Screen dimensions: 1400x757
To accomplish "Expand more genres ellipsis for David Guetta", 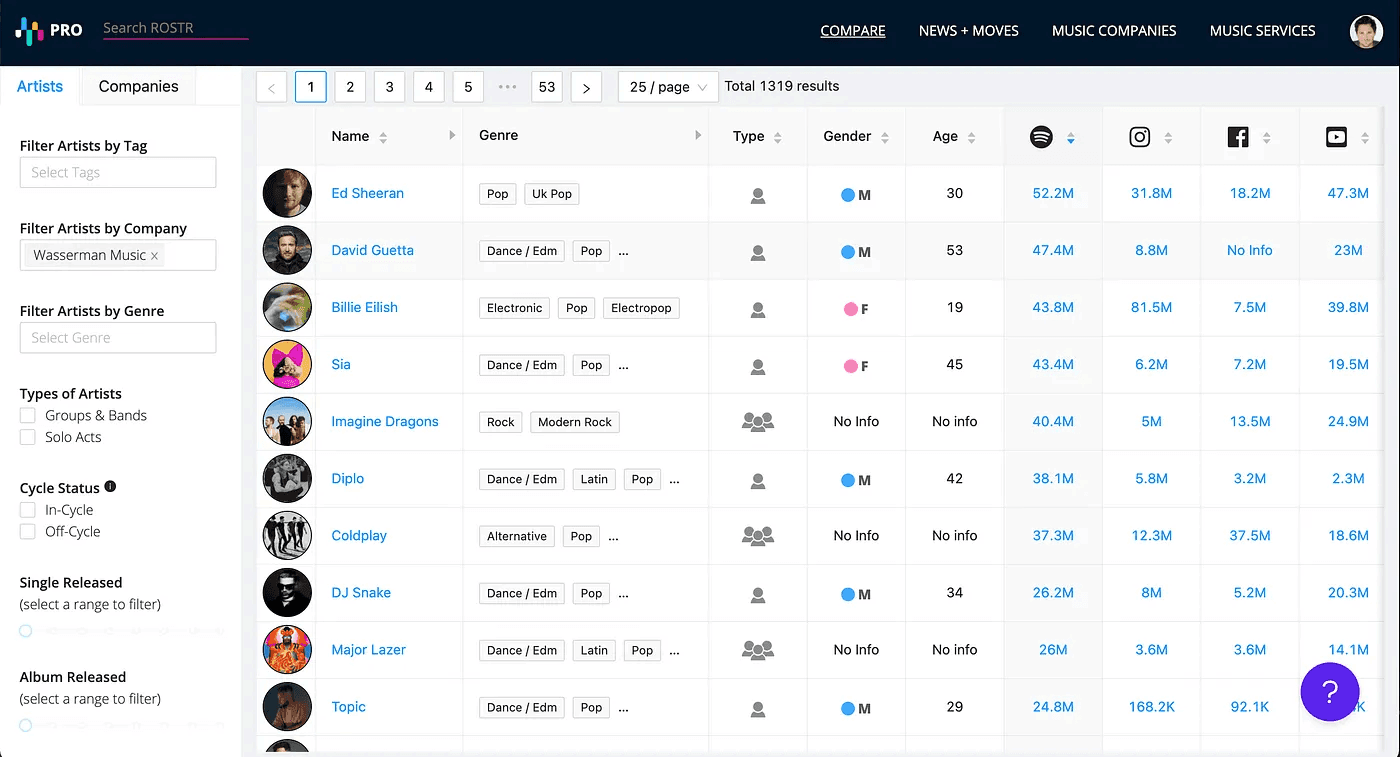I will coord(624,252).
